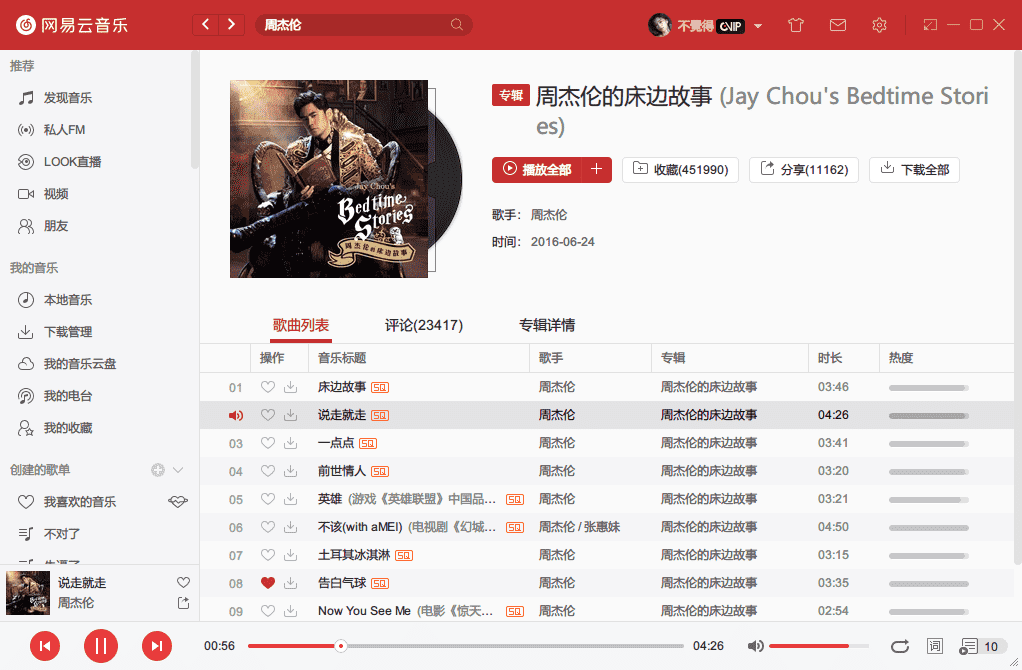
Task: Open the 专辑详情 tab
Action: click(546, 325)
